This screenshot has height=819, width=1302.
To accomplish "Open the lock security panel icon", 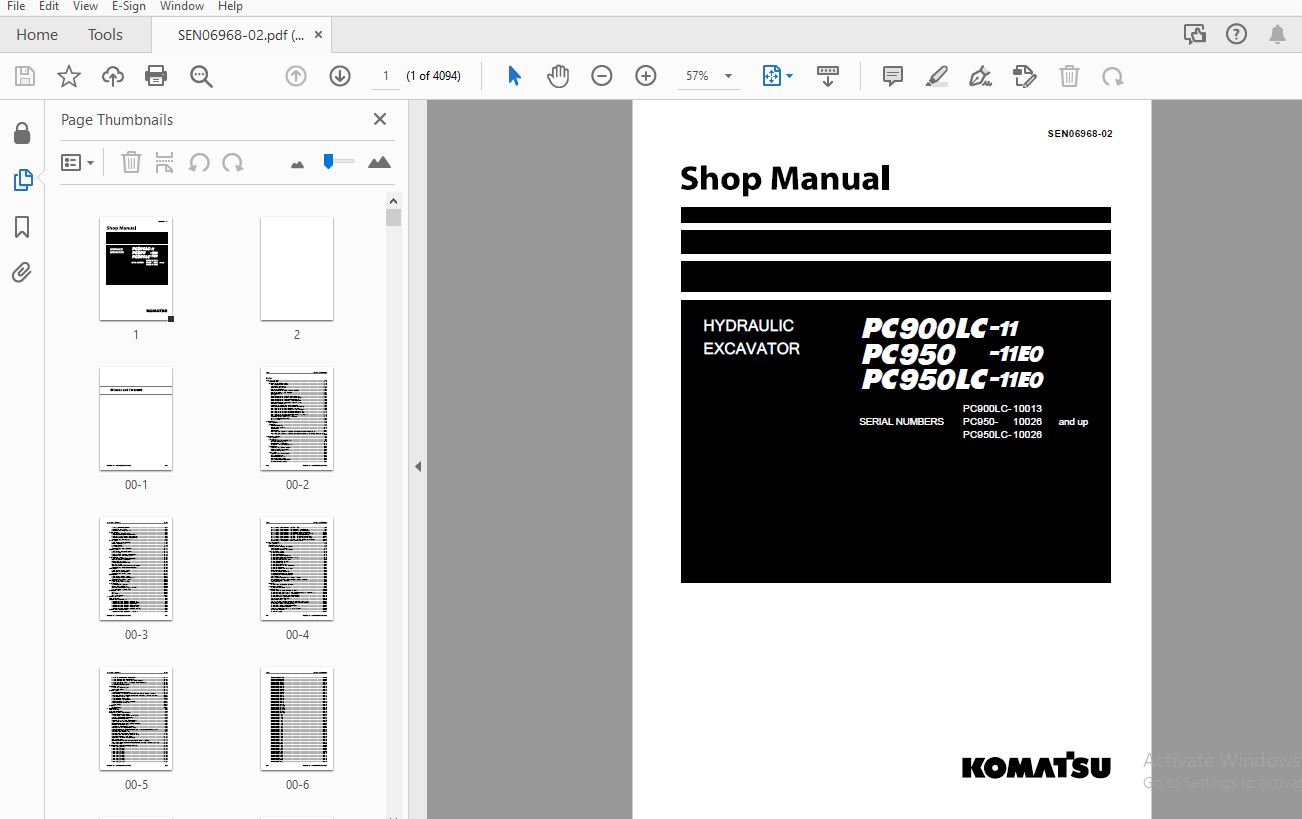I will (x=22, y=133).
